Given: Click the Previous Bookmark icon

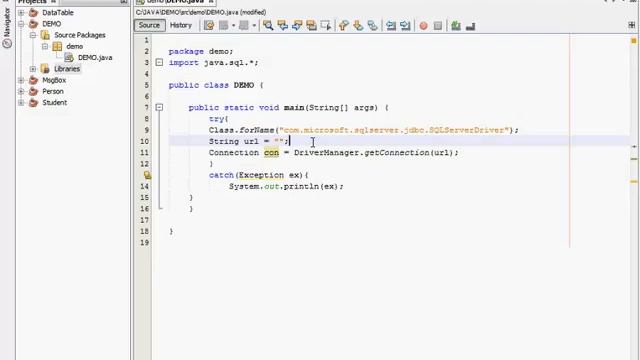Looking at the screenshot, I should 343,26.
